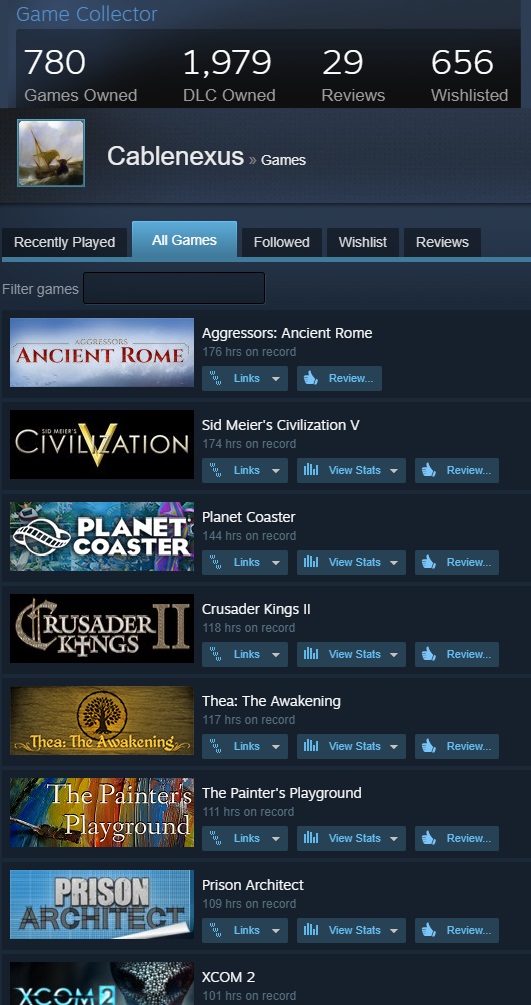Open View Stats dropdown arrow for Prison Architect
Image resolution: width=531 pixels, height=1005 pixels.
(394, 931)
